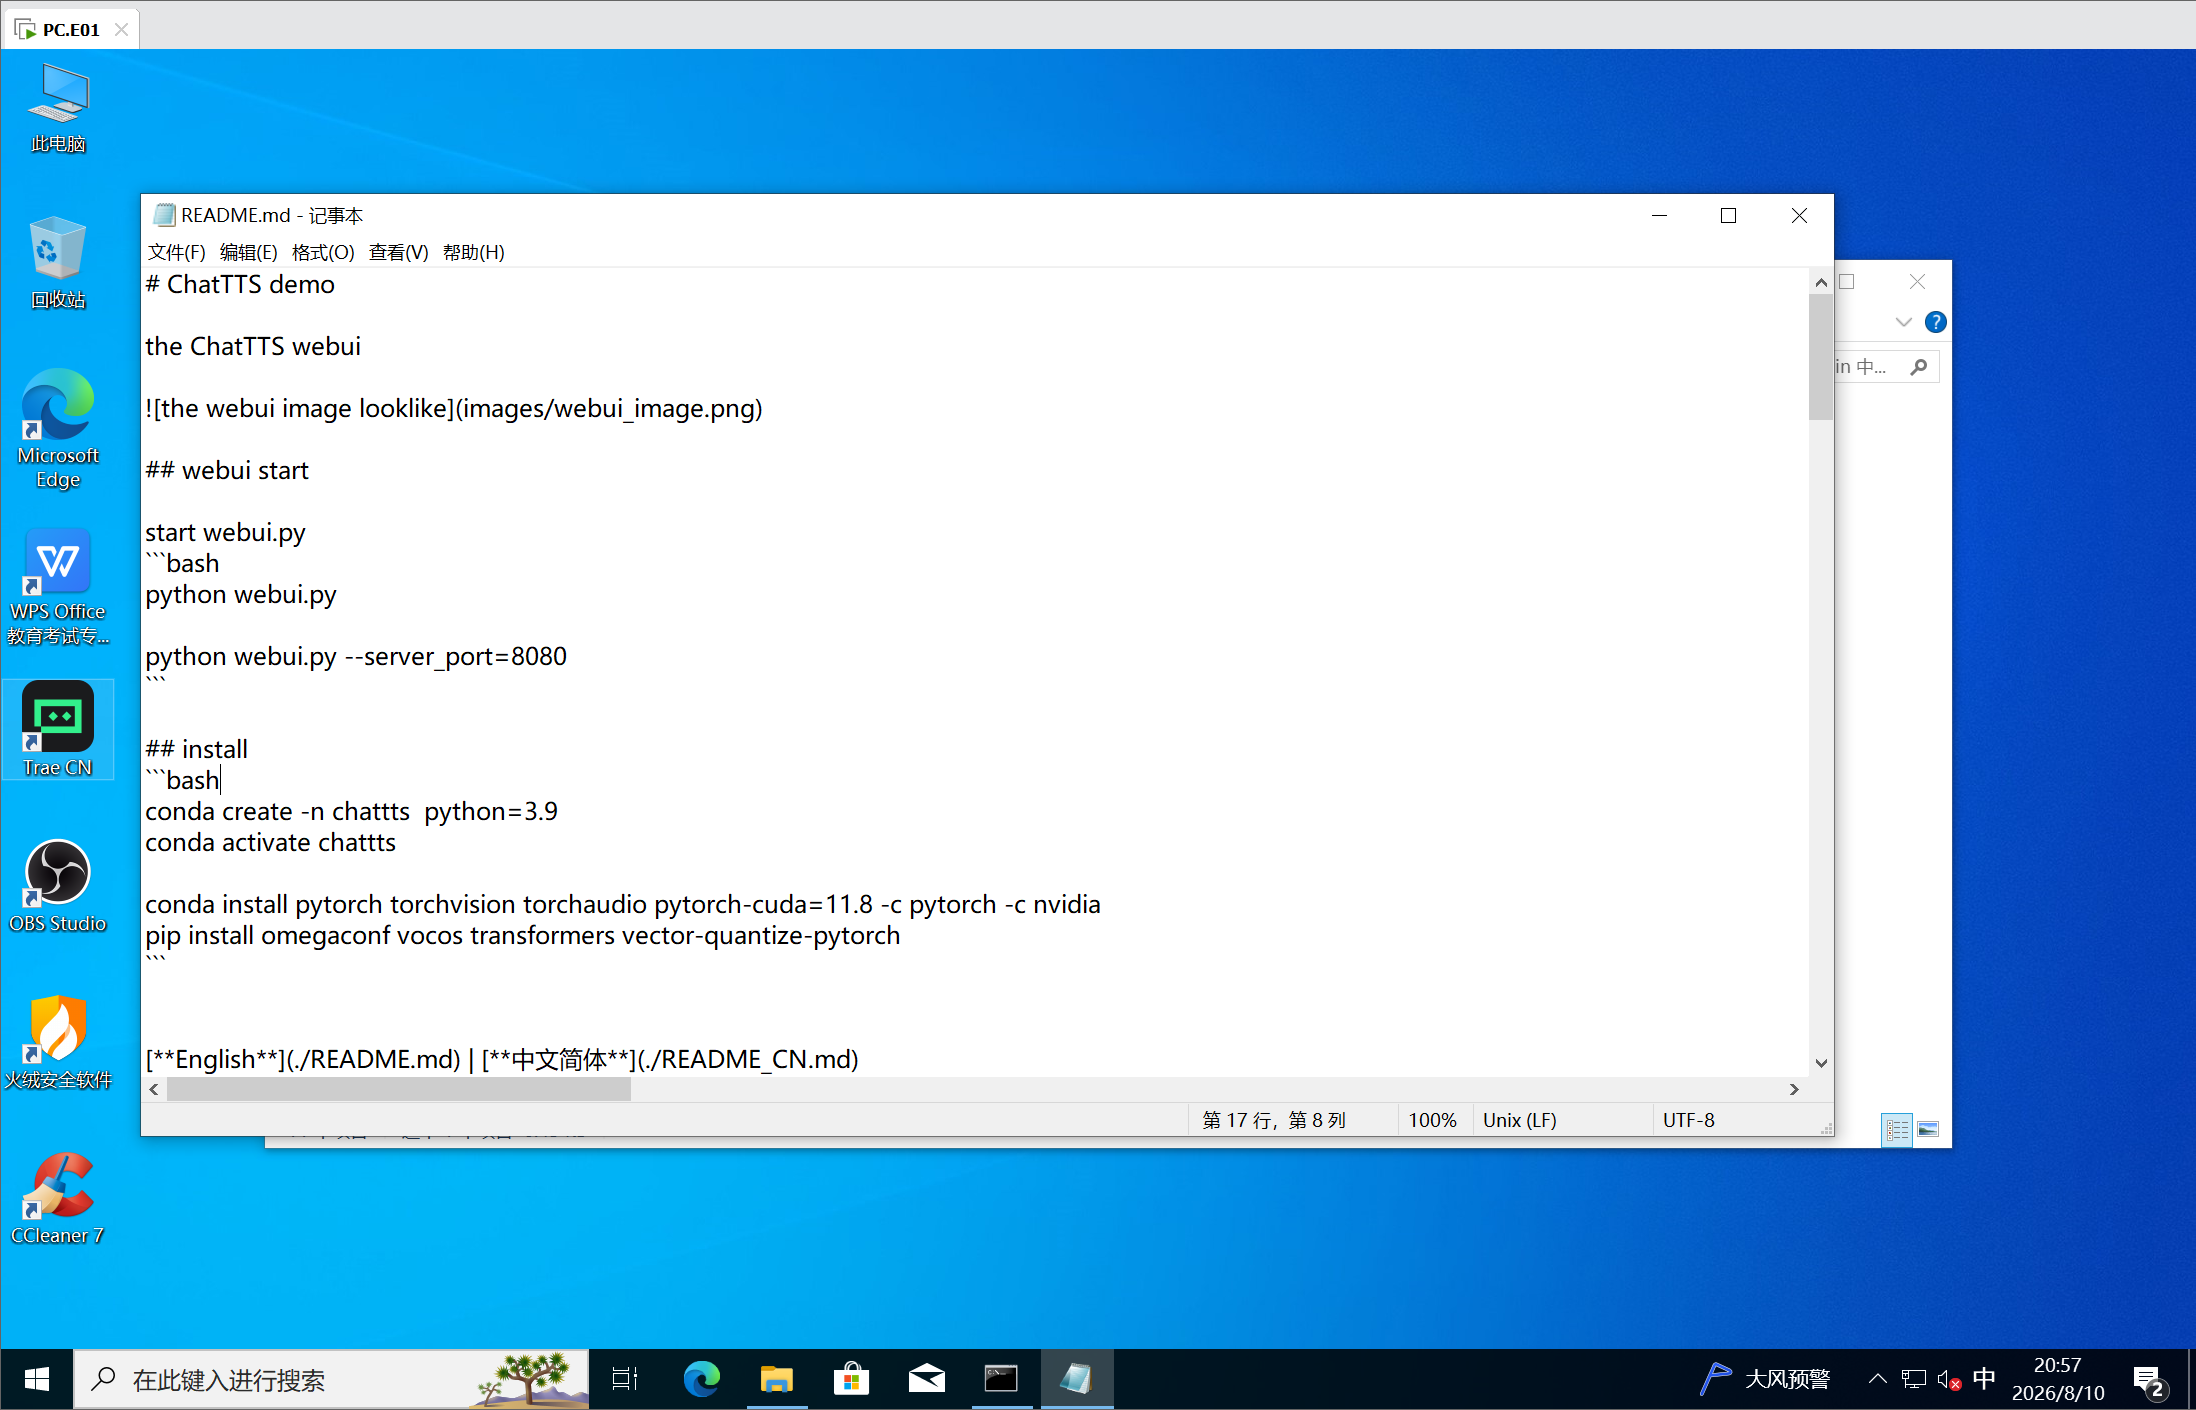Switch to the command prompt taskbar icon
The width and height of the screenshot is (2196, 1410).
click(x=1001, y=1380)
